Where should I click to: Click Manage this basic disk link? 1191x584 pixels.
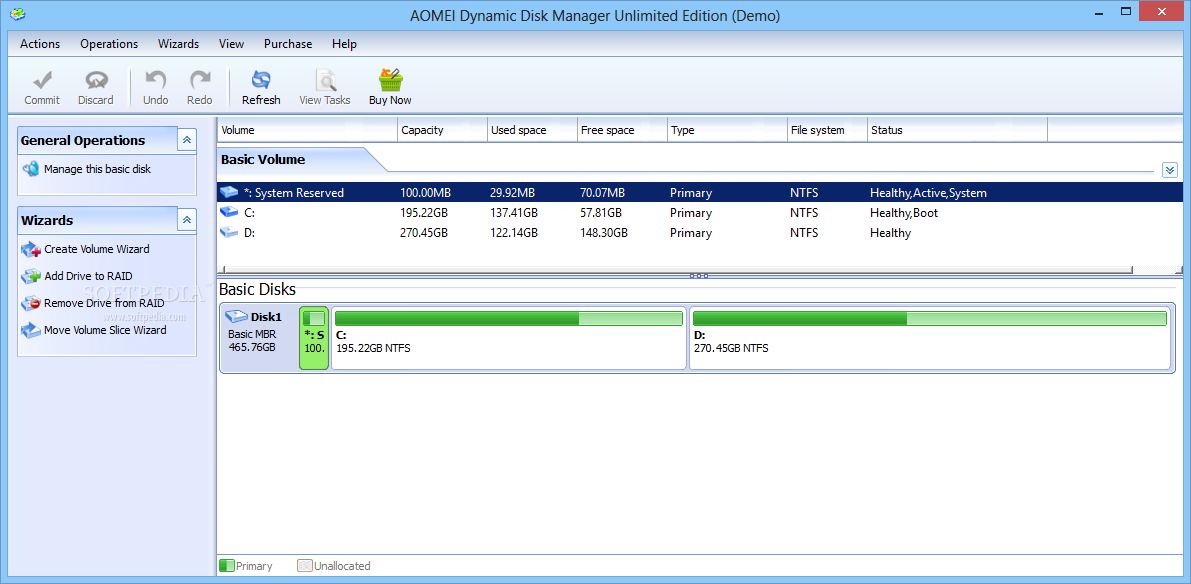(x=97, y=169)
